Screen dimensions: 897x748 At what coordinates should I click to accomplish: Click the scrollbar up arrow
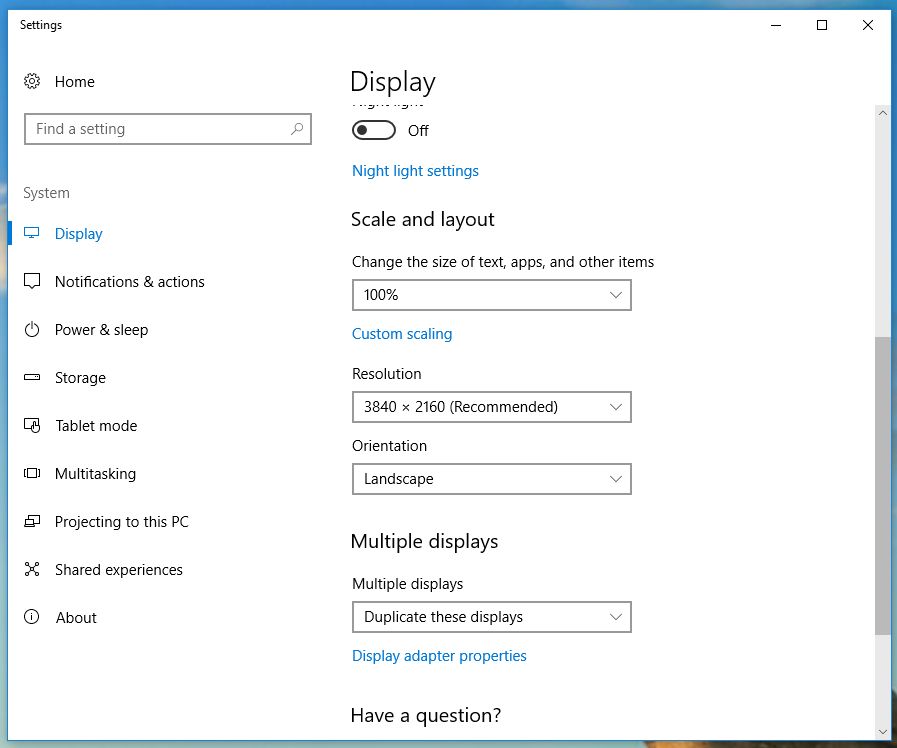point(883,113)
